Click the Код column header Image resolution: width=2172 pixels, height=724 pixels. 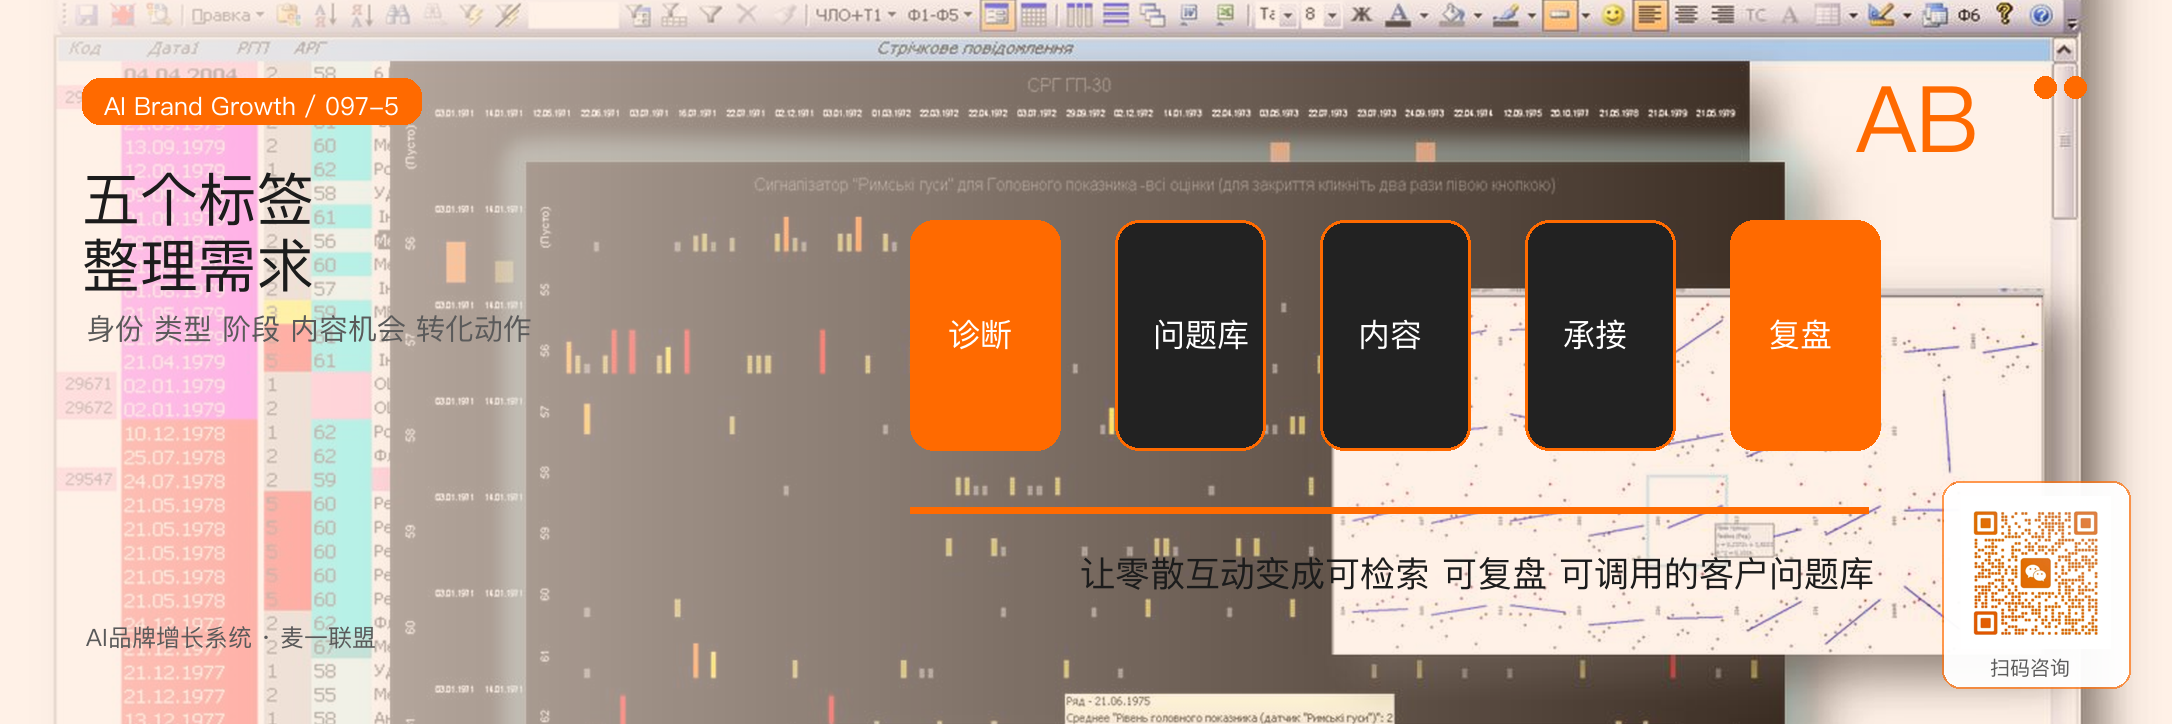click(84, 48)
